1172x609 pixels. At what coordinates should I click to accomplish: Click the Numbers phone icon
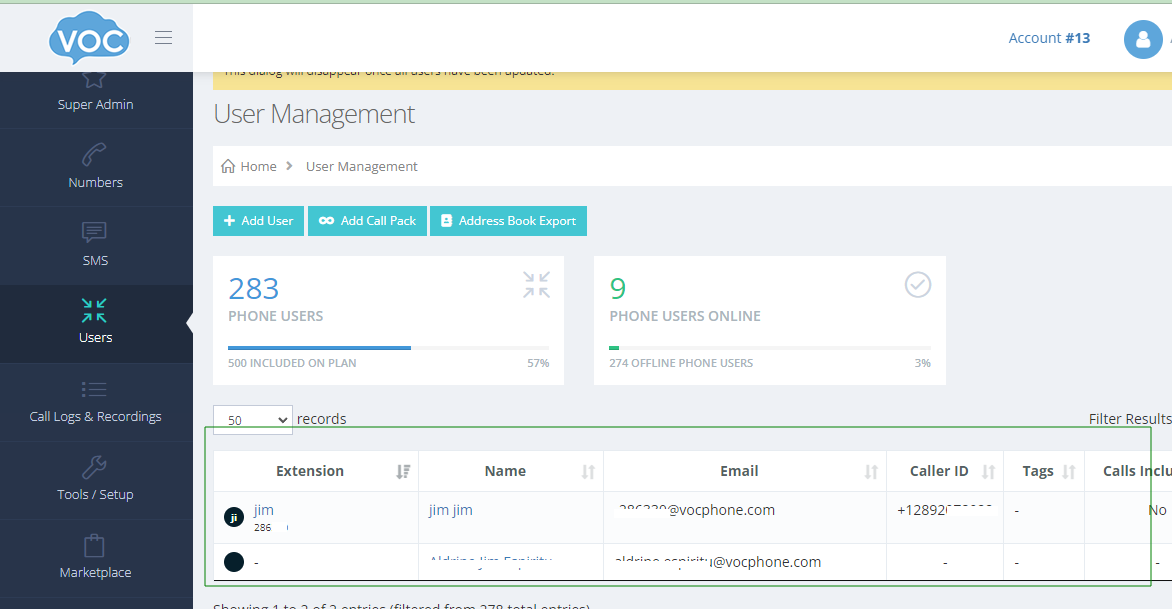95,155
